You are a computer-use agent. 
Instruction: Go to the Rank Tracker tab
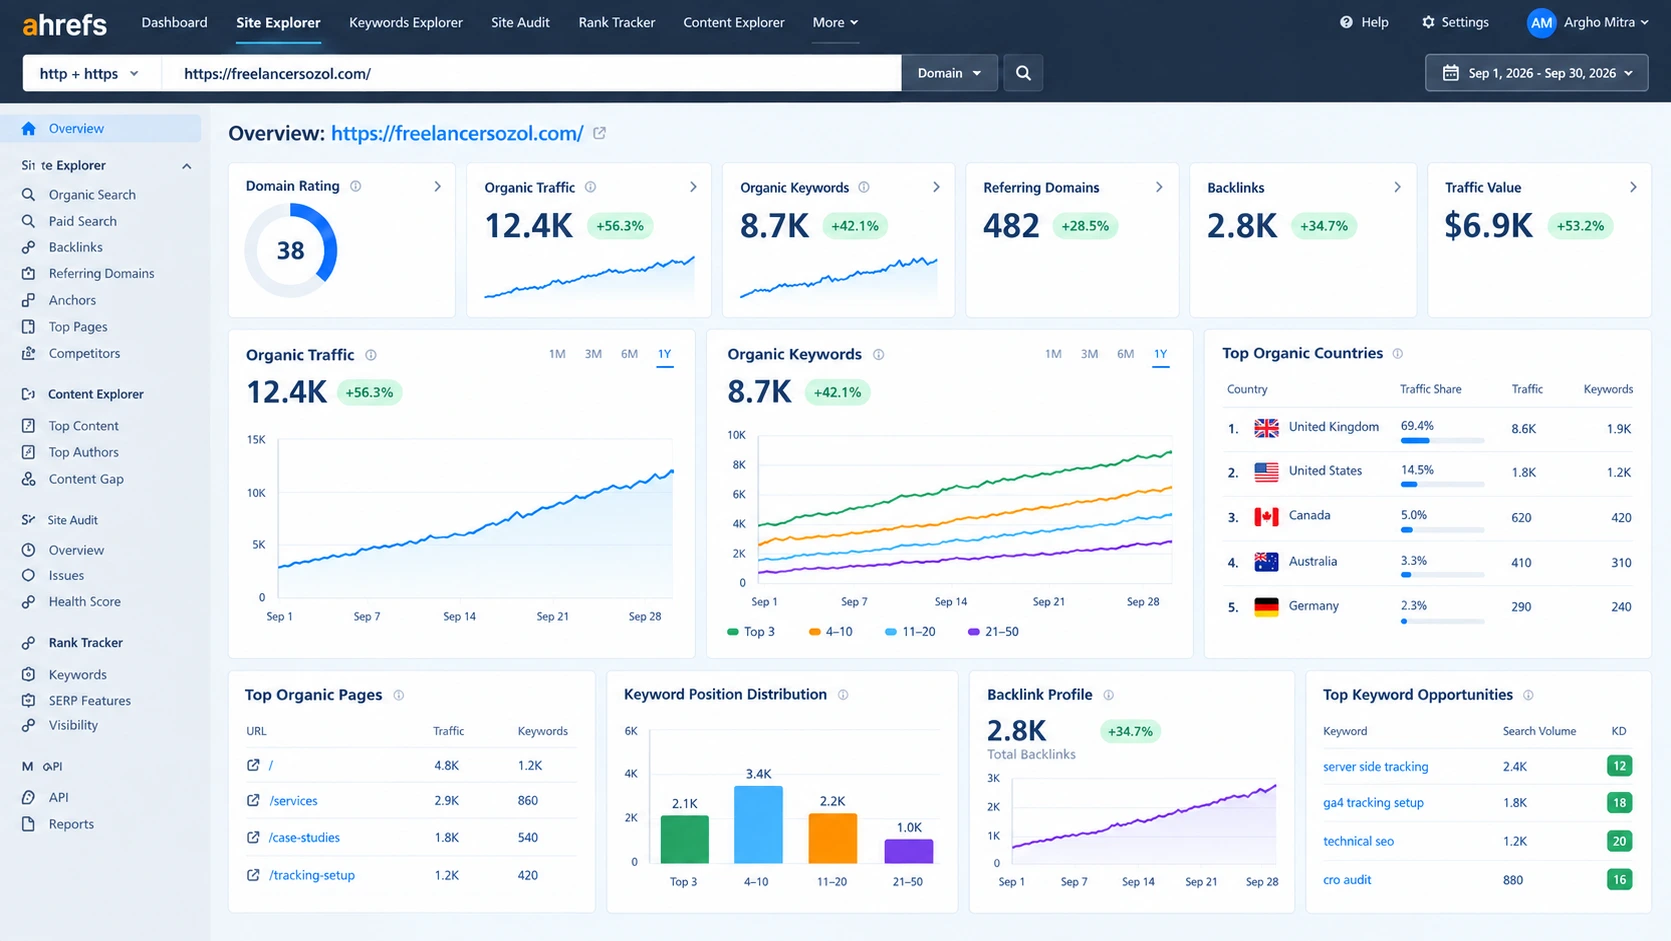pyautogui.click(x=617, y=22)
